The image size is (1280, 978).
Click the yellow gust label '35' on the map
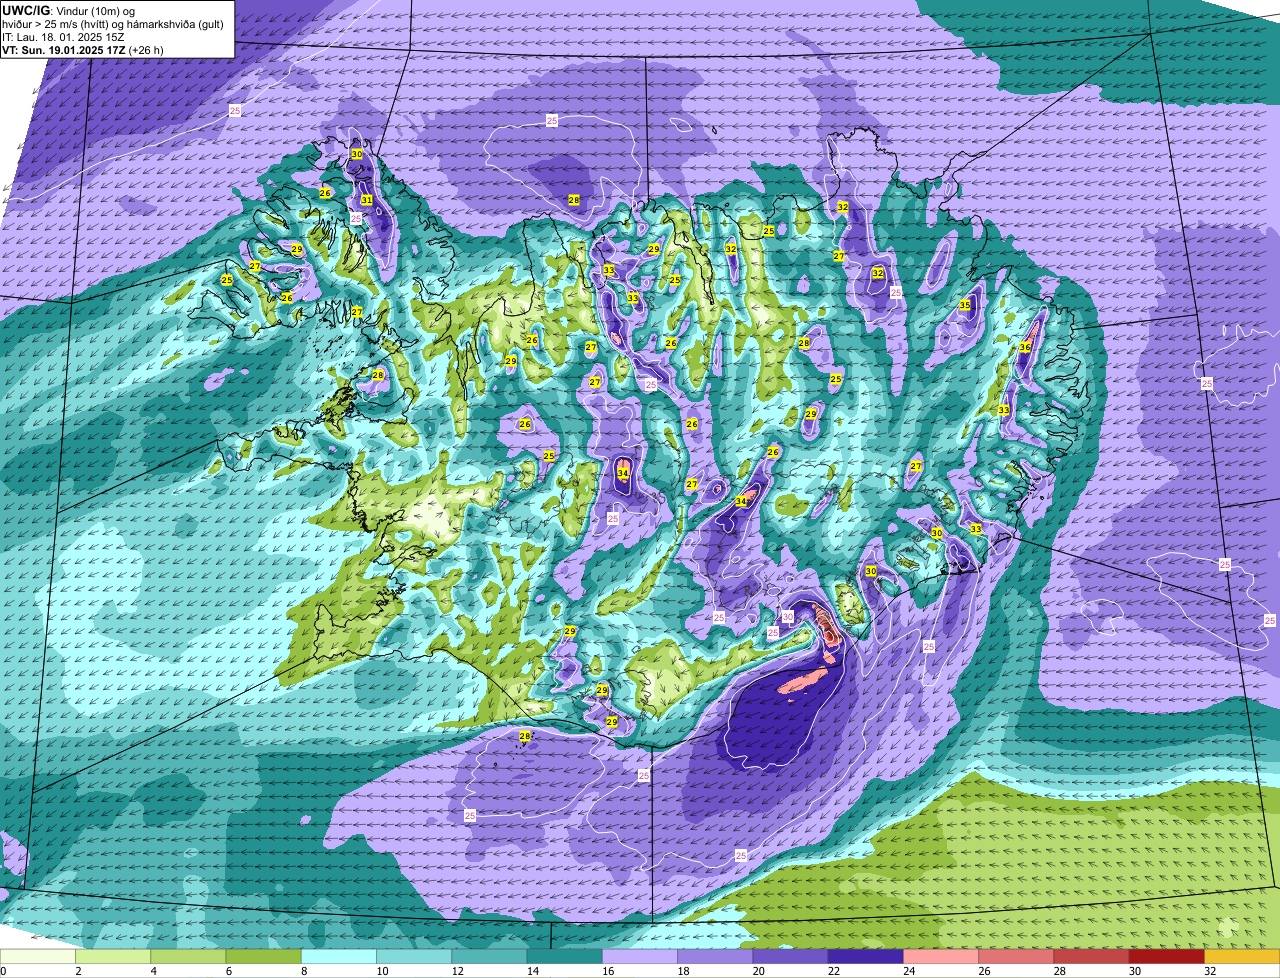click(x=965, y=305)
